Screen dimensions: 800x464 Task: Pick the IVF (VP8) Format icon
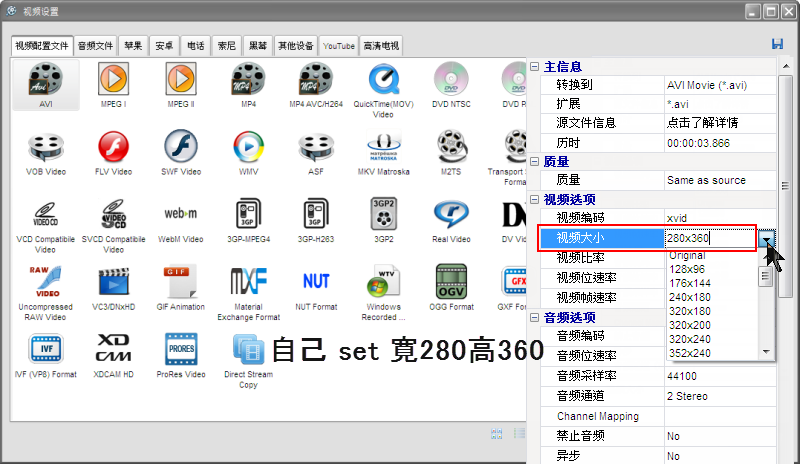pyautogui.click(x=46, y=349)
